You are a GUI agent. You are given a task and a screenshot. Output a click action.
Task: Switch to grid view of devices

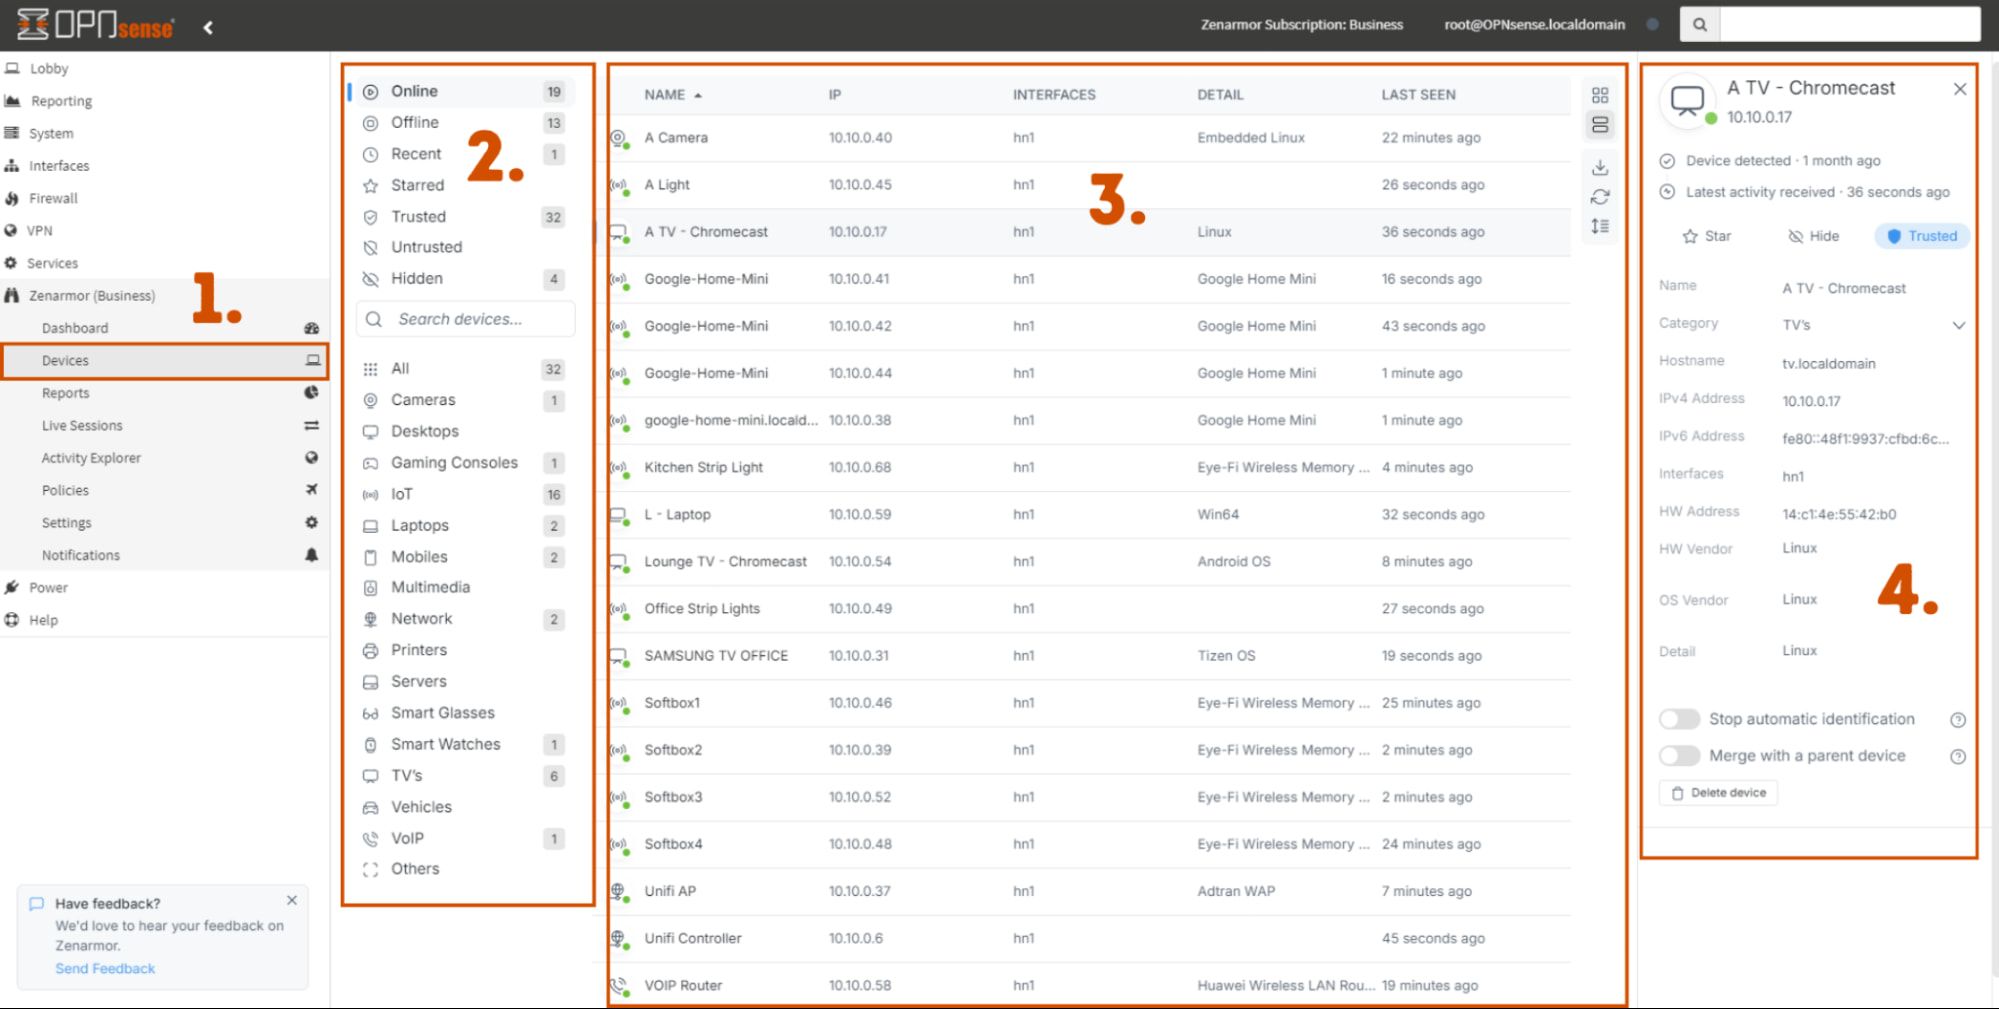1600,95
